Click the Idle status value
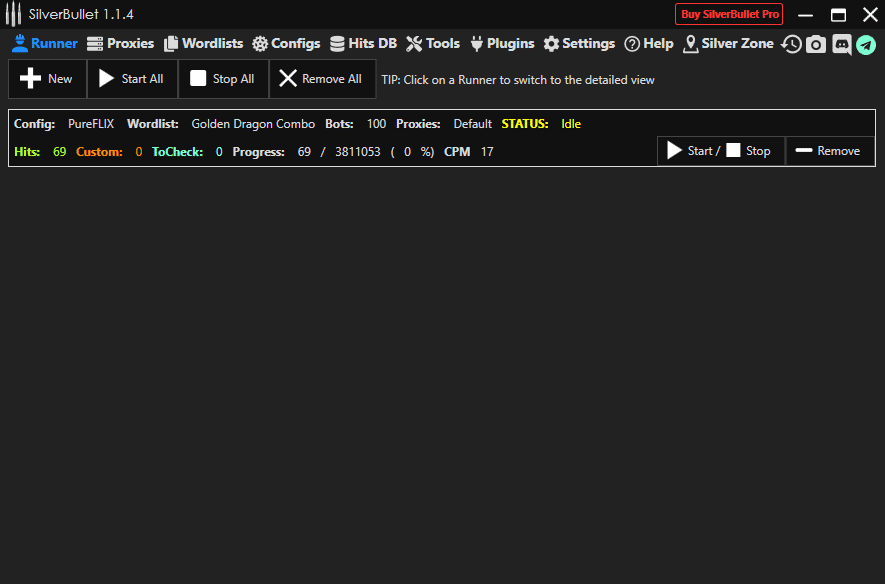 pos(571,124)
